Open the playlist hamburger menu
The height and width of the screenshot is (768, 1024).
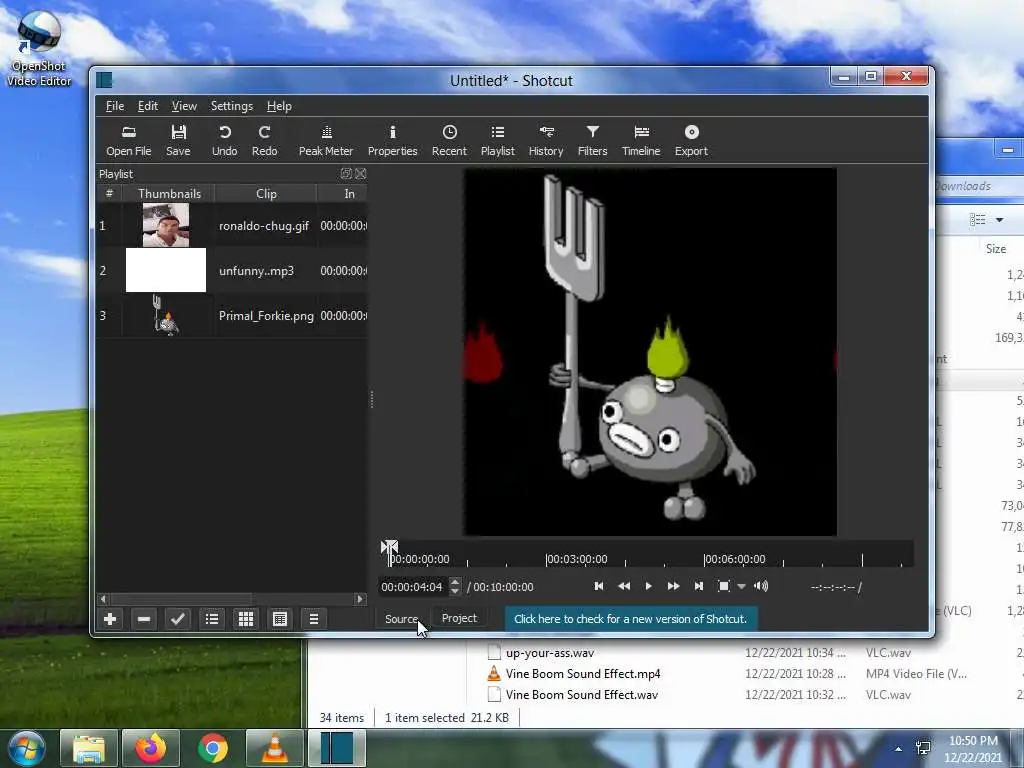[x=313, y=618]
